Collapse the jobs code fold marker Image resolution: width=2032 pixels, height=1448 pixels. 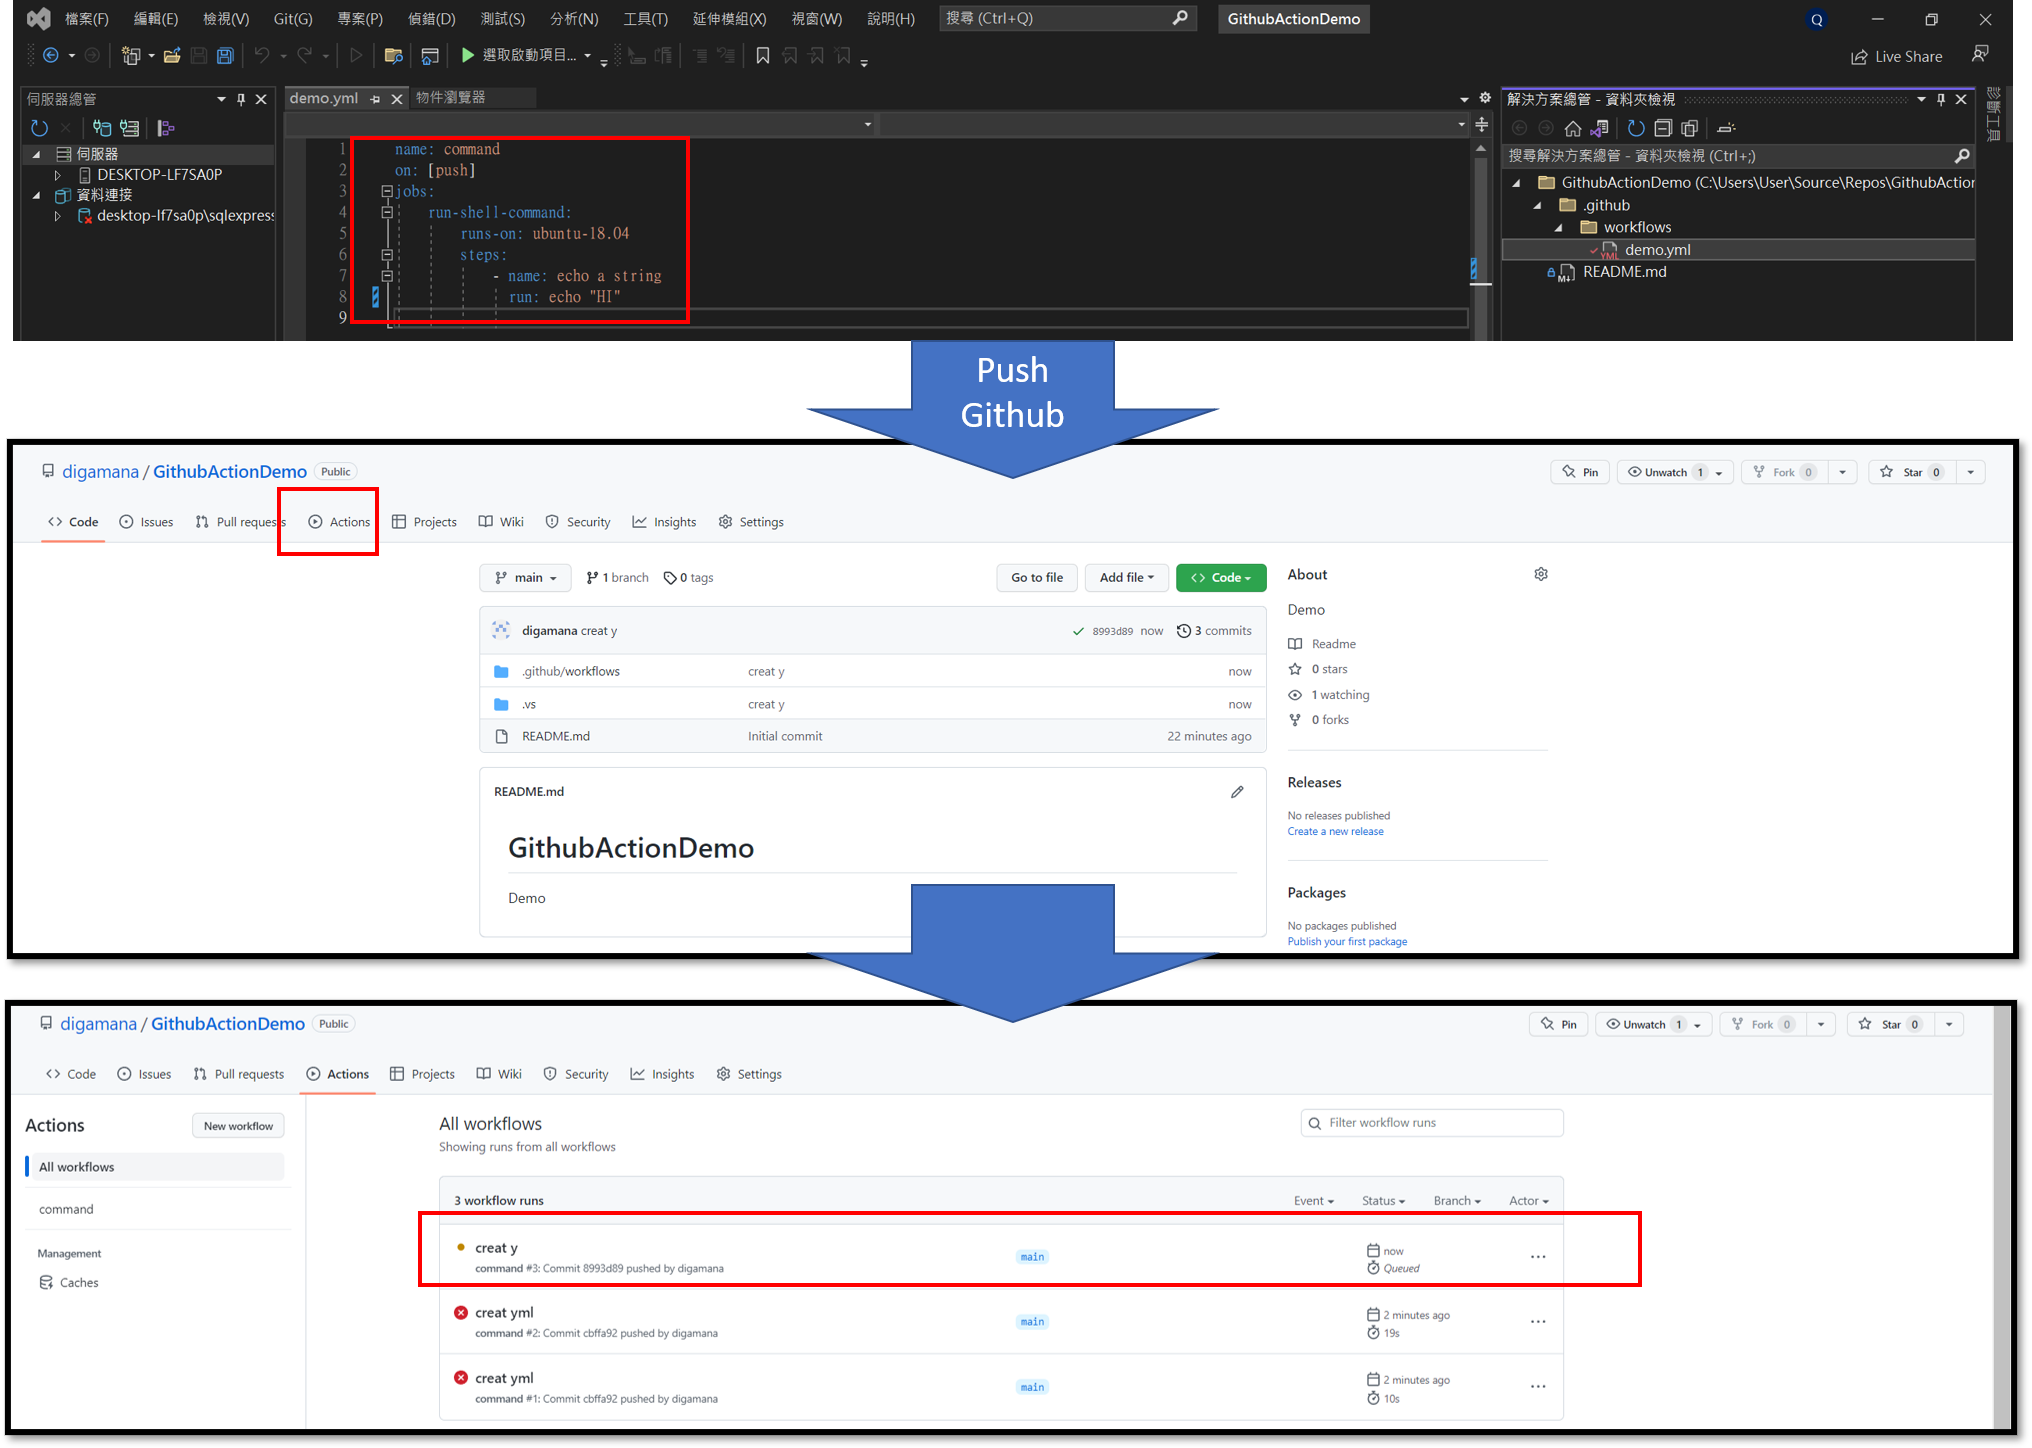tap(387, 191)
